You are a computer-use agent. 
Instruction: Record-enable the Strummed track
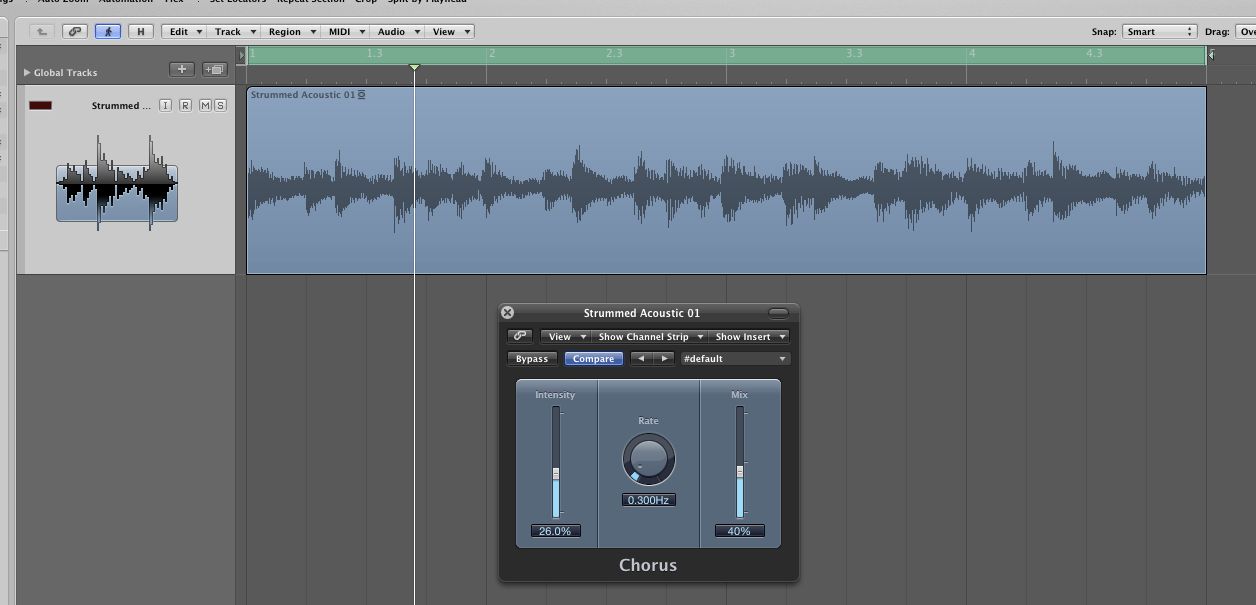point(185,105)
